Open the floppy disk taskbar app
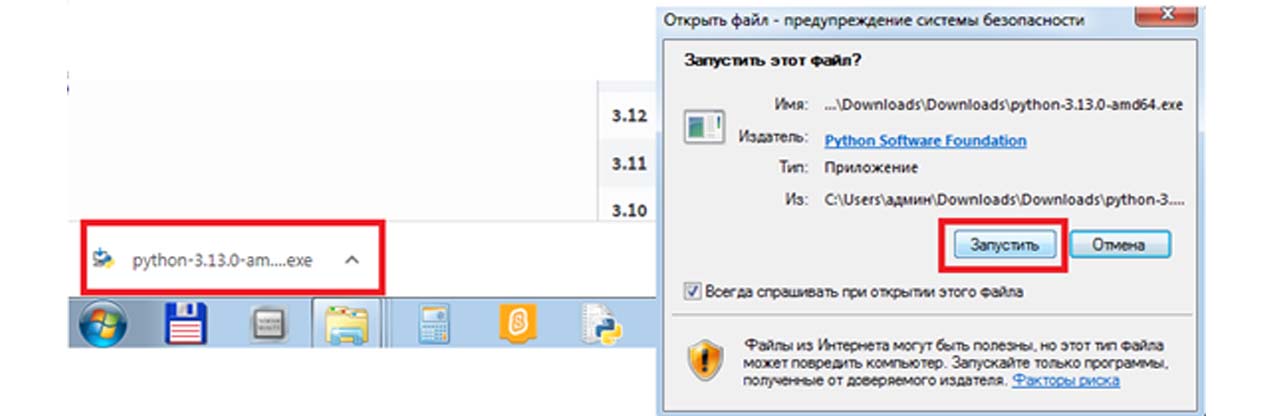Image resolution: width=1280 pixels, height=416 pixels. [186, 325]
